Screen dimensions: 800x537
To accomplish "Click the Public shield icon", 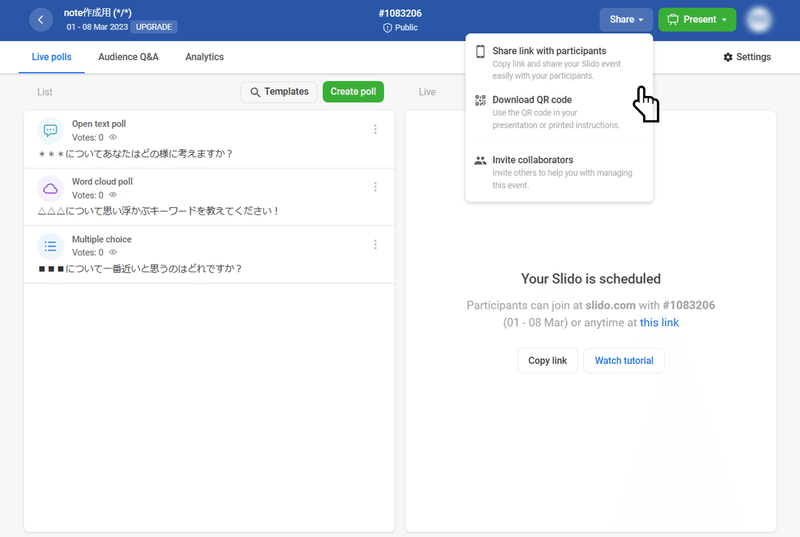I will point(387,28).
